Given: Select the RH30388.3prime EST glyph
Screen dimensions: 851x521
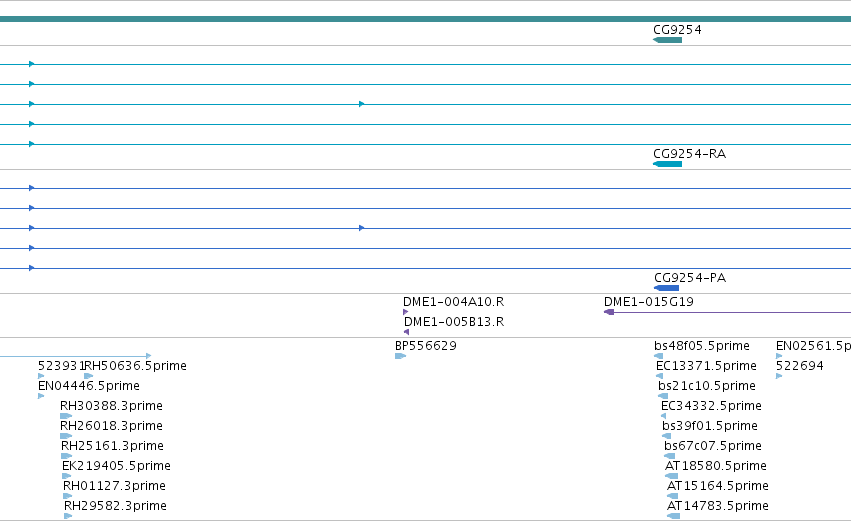Looking at the screenshot, I should click(x=66, y=416).
